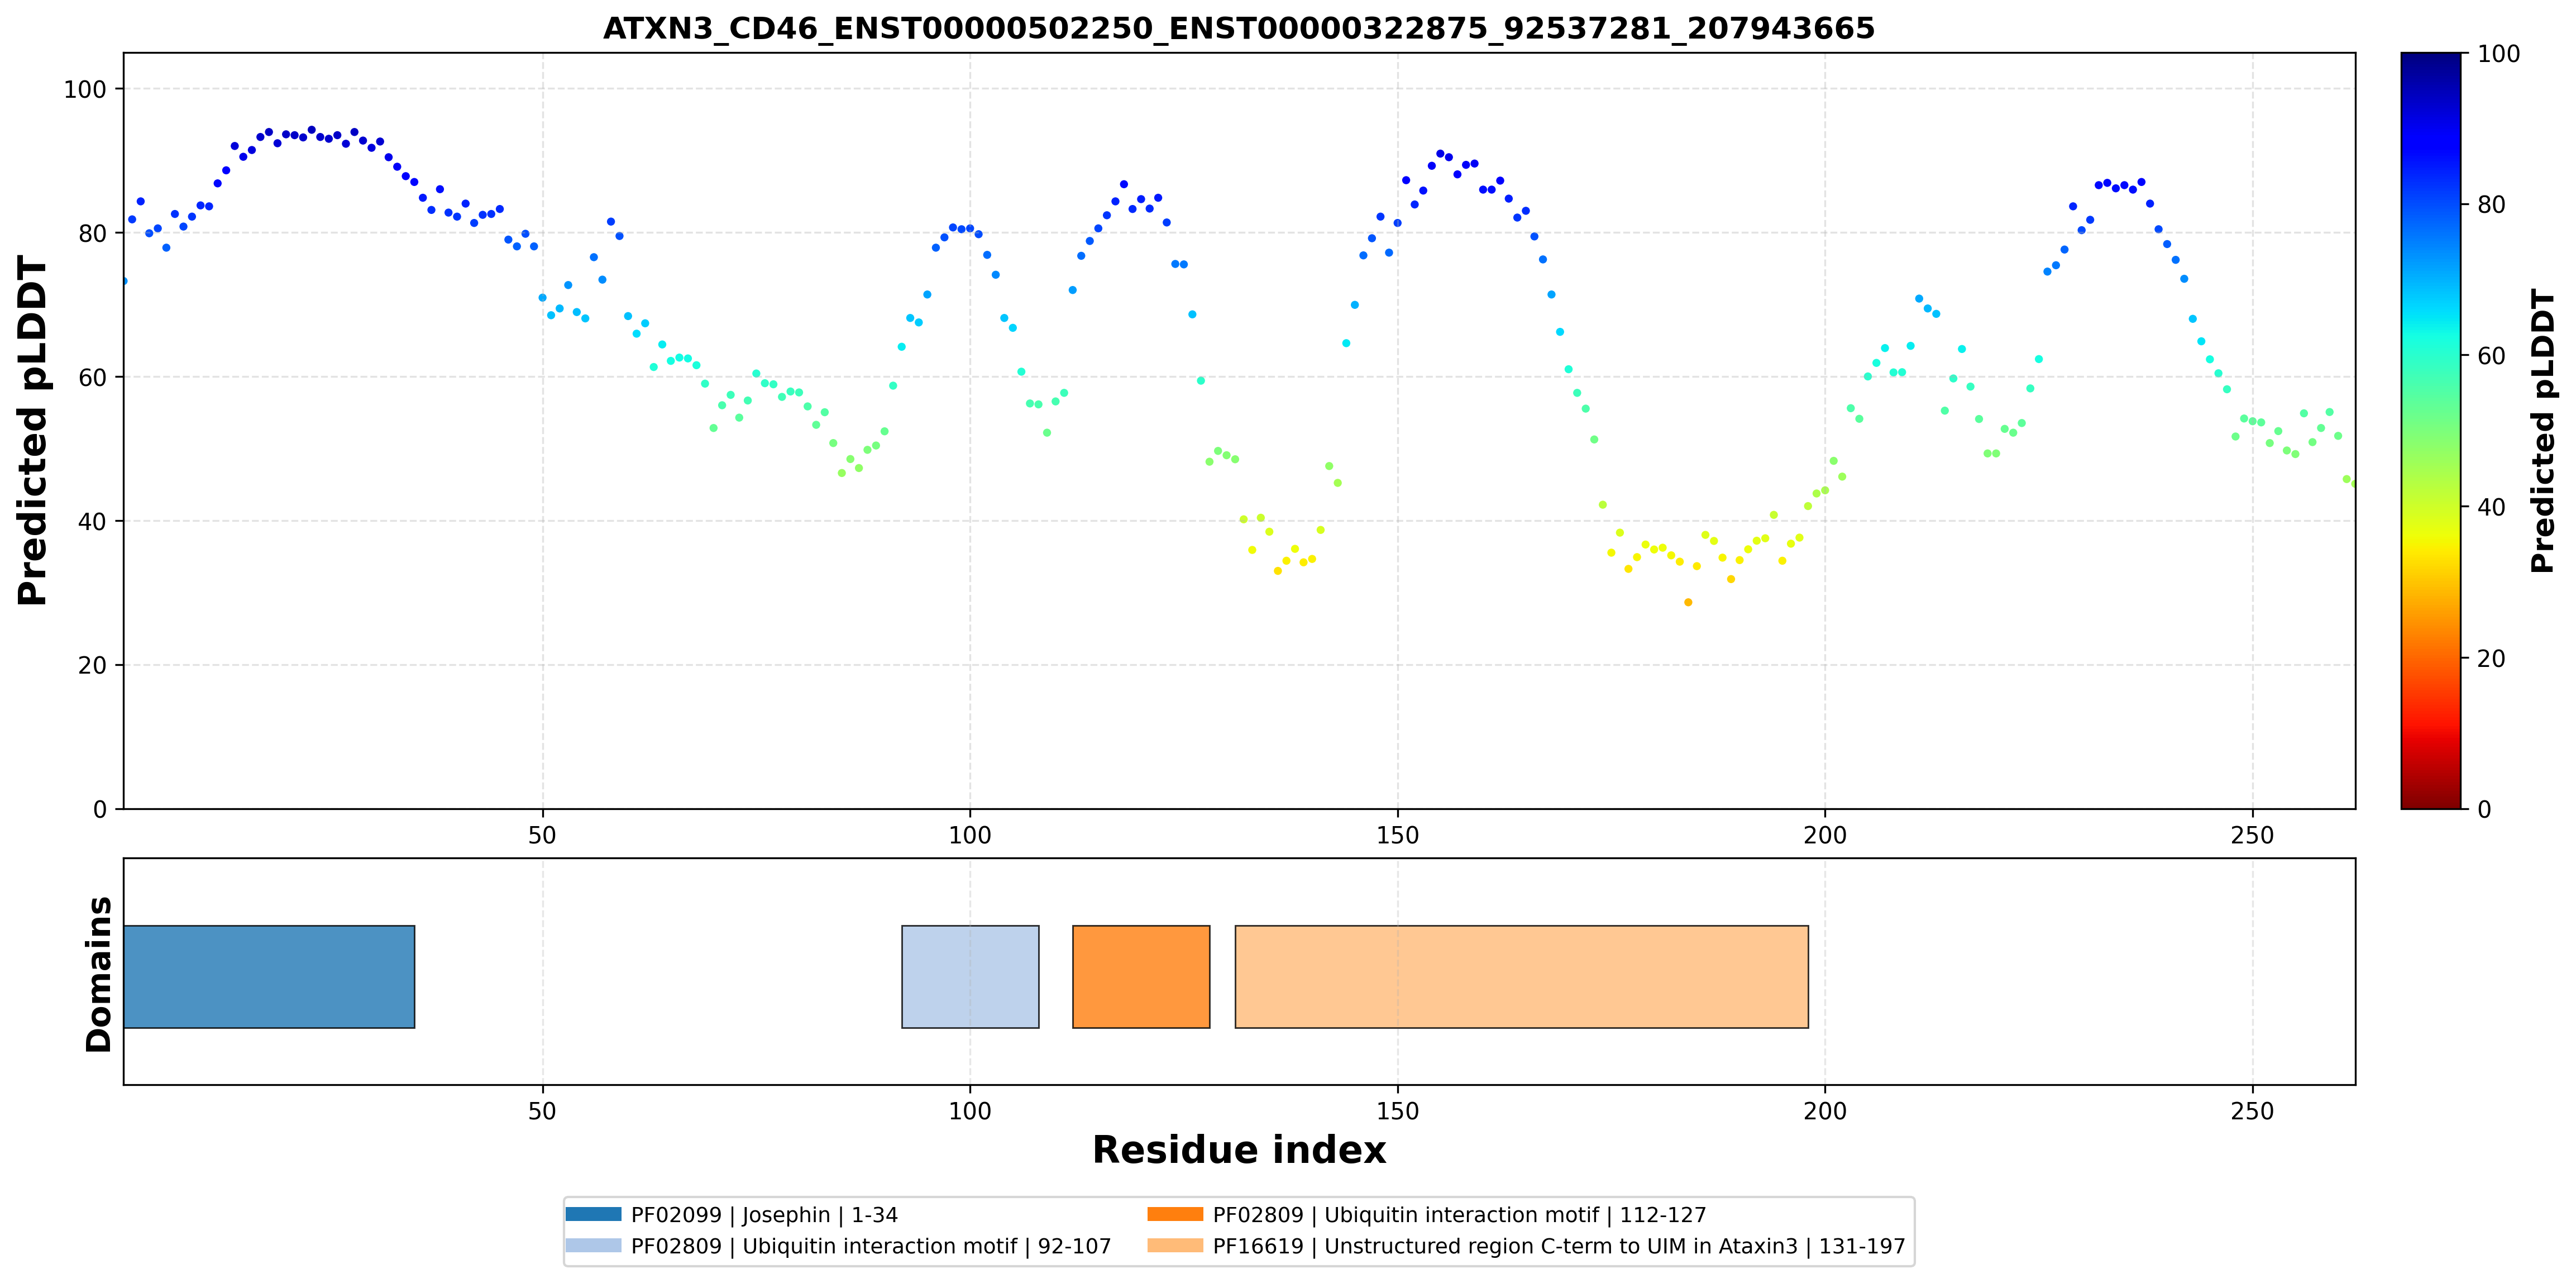Click the 100 tick label on colorbar
The width and height of the screenshot is (2576, 1283).
(2498, 54)
